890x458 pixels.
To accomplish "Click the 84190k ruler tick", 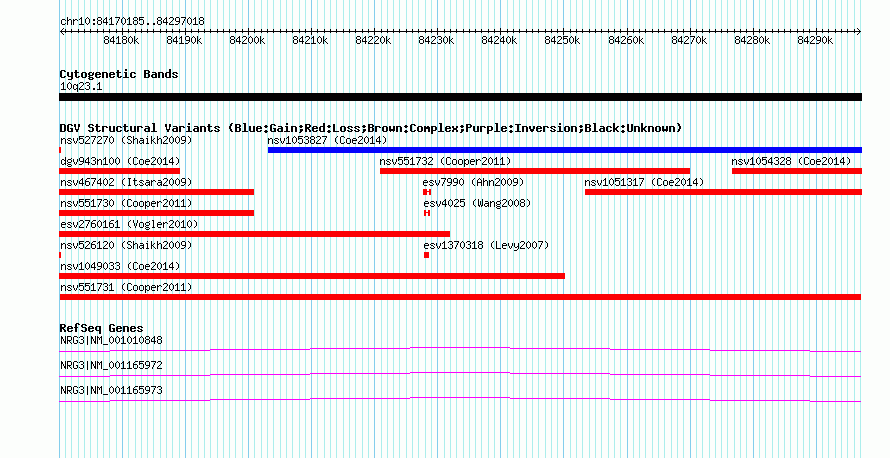I will (x=184, y=40).
